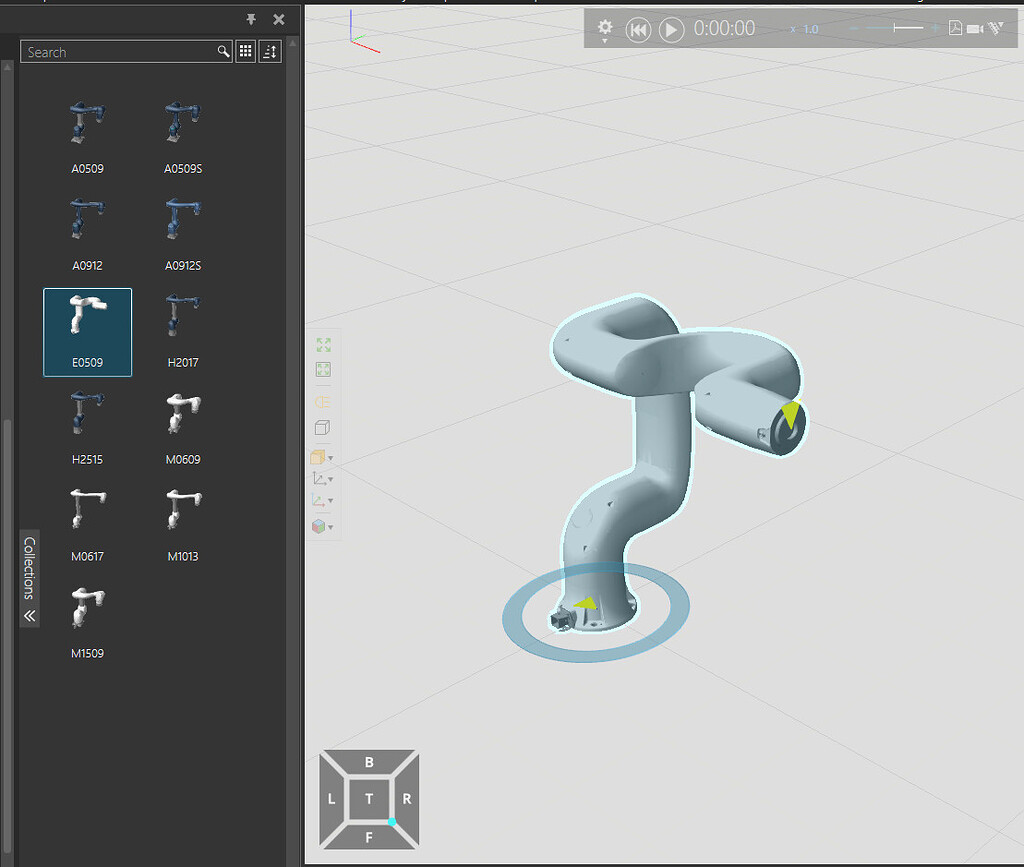
Task: Toggle grid icon view in catalog
Action: (245, 52)
